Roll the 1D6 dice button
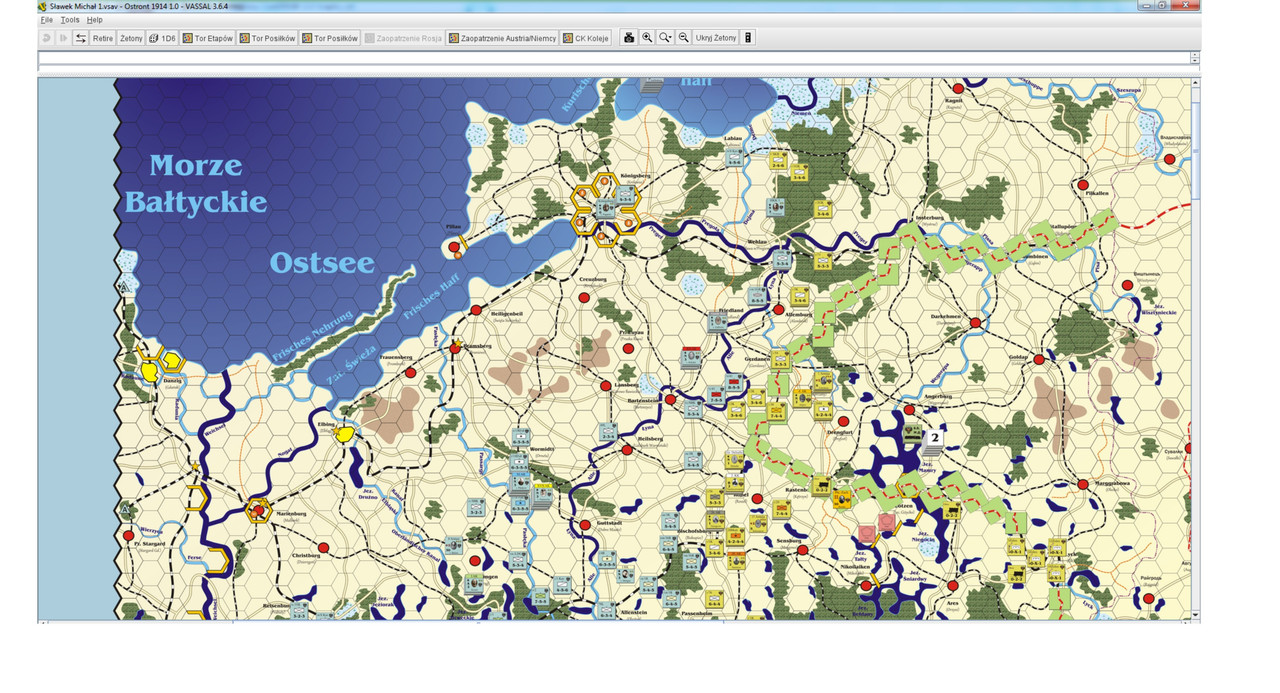The height and width of the screenshot is (693, 1280). [x=162, y=38]
